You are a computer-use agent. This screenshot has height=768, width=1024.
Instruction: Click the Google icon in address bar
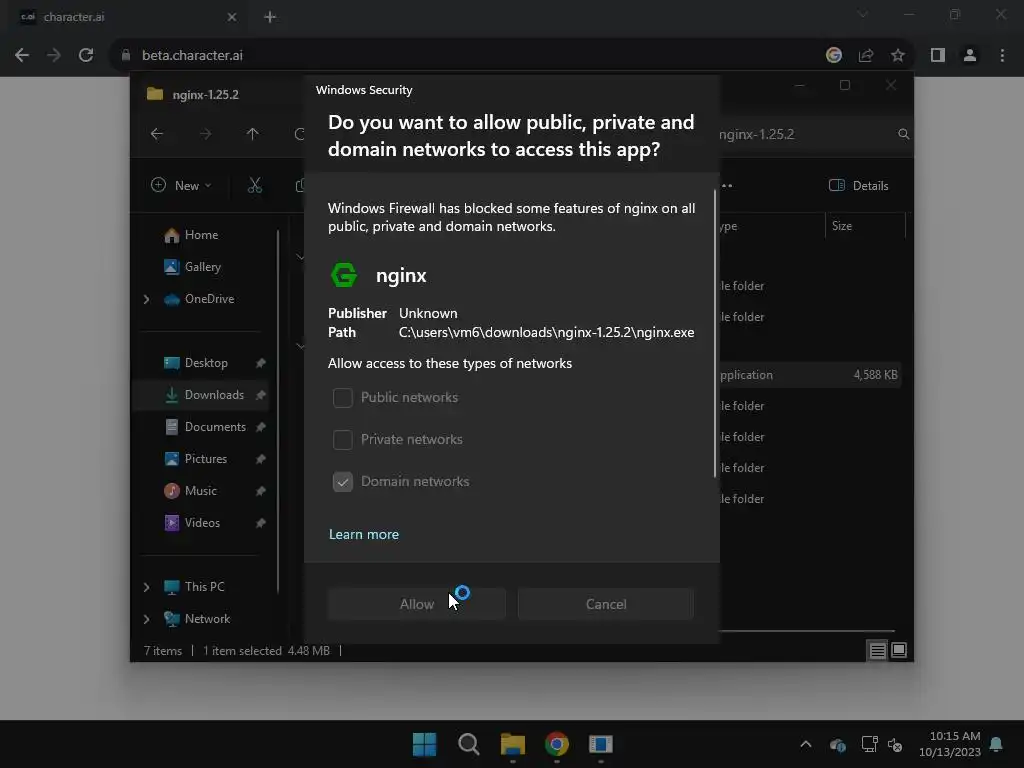point(834,56)
